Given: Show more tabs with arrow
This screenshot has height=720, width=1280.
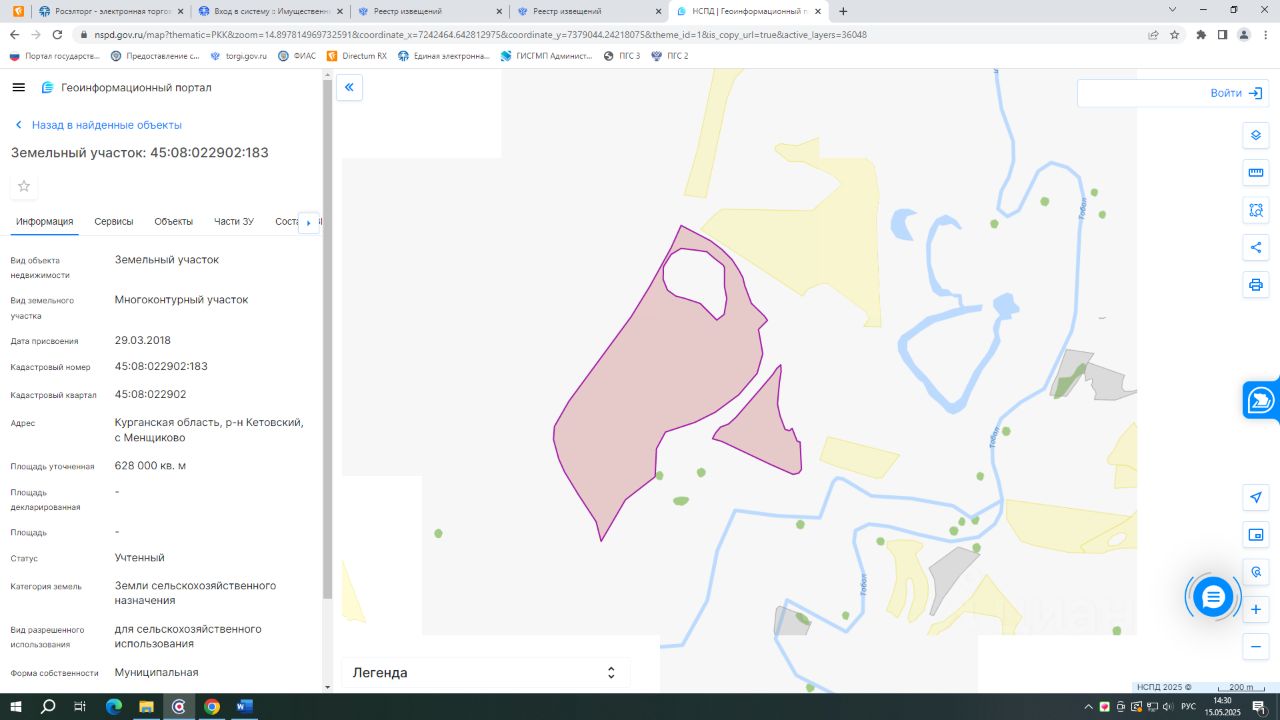Looking at the screenshot, I should point(308,222).
